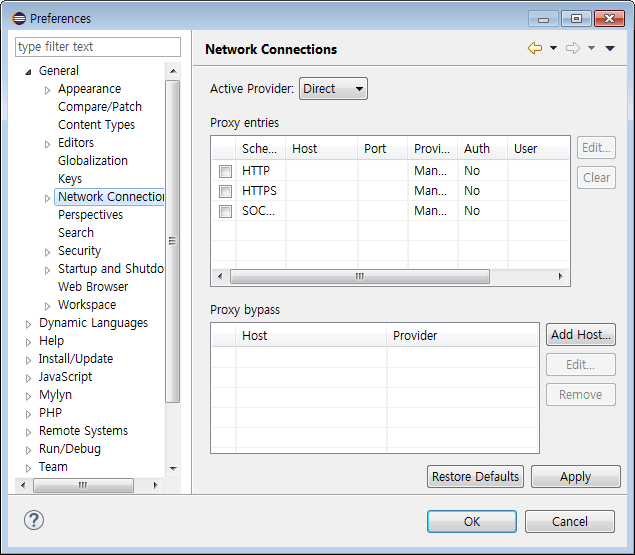Select Search preference page
Screen dimensions: 635x555
(x=76, y=233)
